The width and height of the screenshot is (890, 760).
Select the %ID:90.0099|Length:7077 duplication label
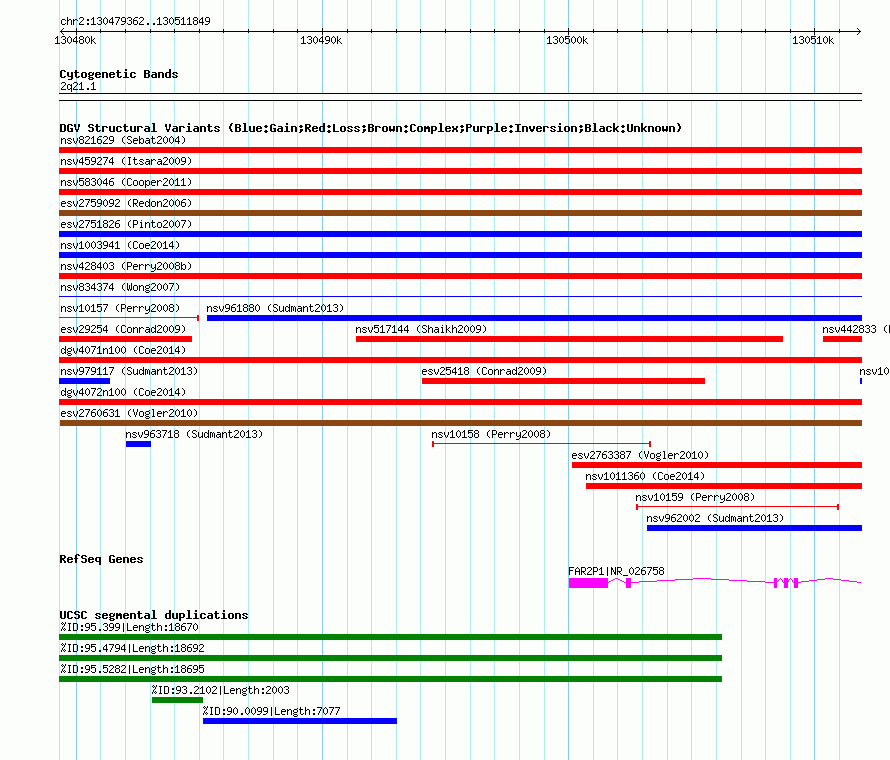click(271, 711)
